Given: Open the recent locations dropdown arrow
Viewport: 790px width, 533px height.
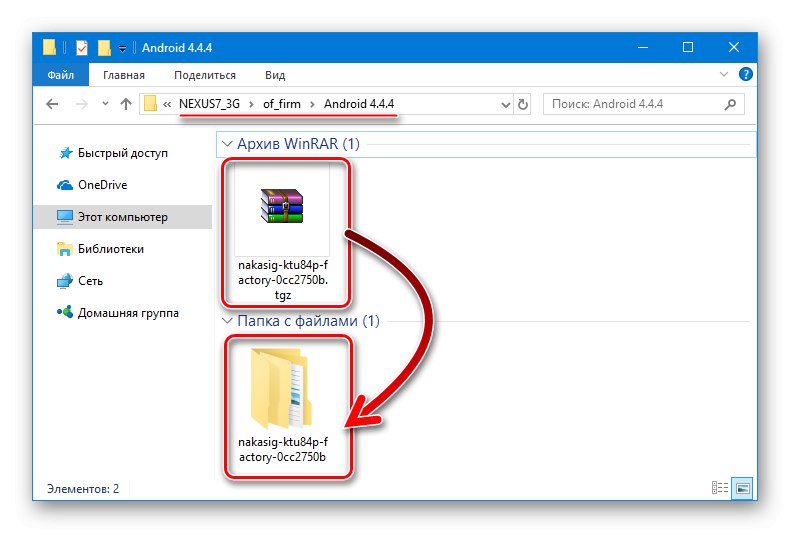Looking at the screenshot, I should (105, 104).
